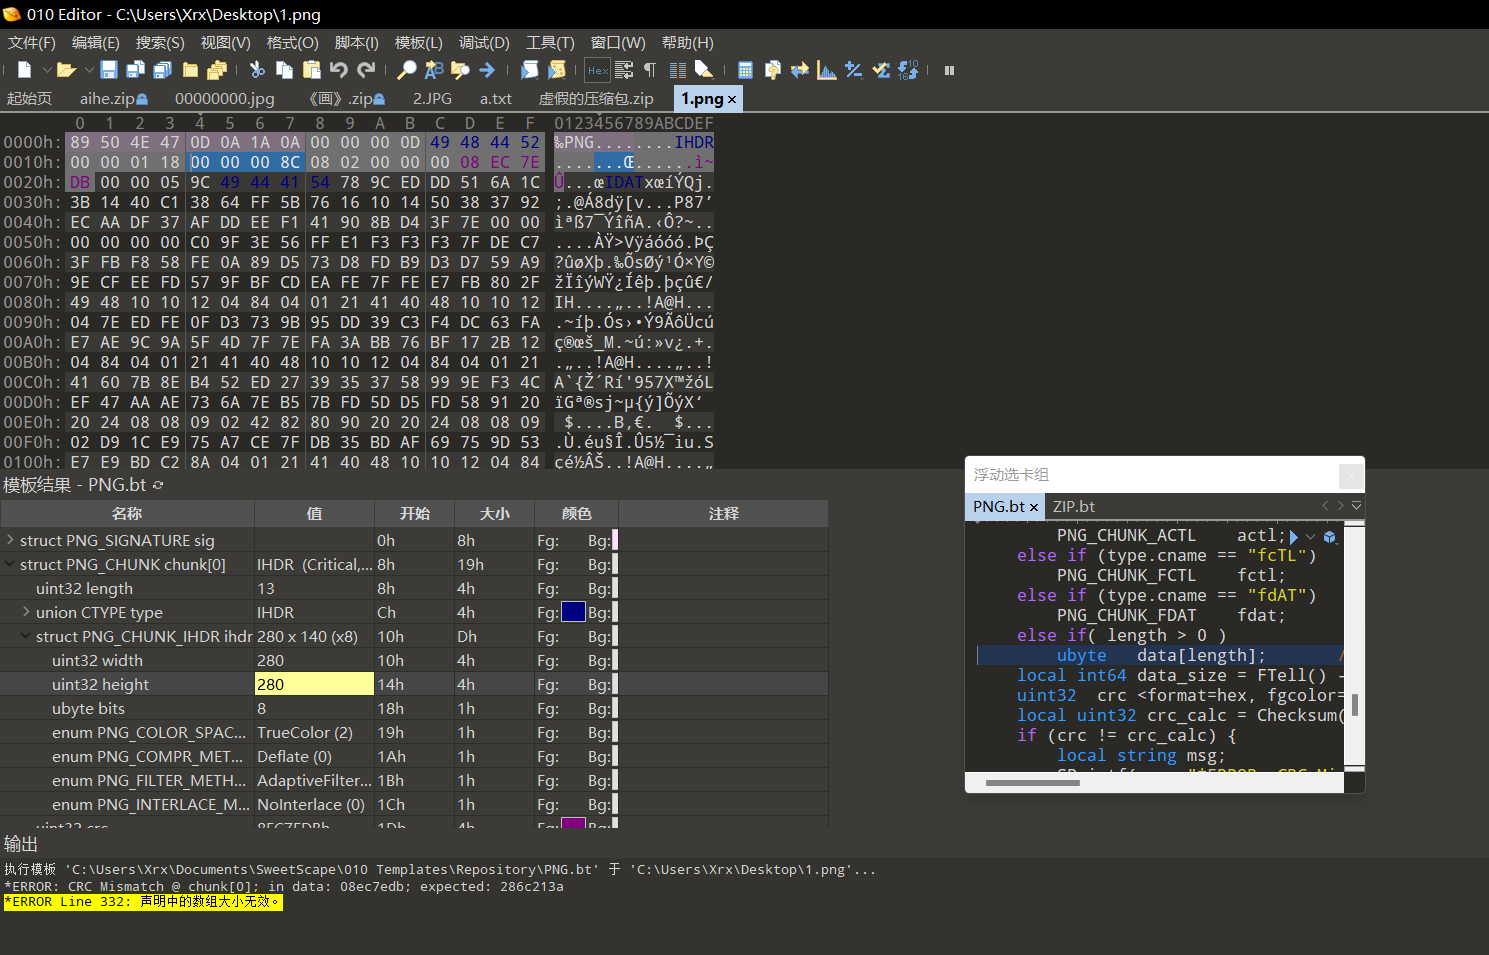Click the Save file floppy disk icon
The height and width of the screenshot is (955, 1489).
109,70
